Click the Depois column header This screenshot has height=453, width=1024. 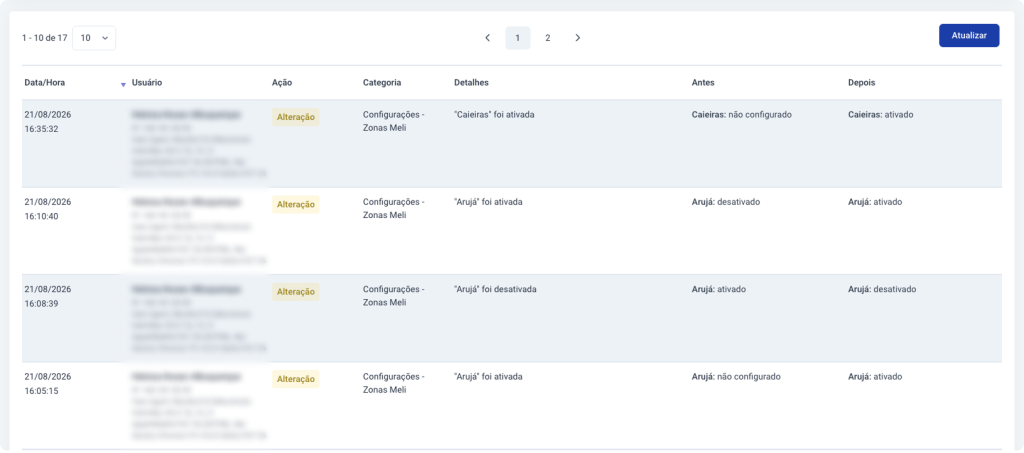tap(861, 83)
